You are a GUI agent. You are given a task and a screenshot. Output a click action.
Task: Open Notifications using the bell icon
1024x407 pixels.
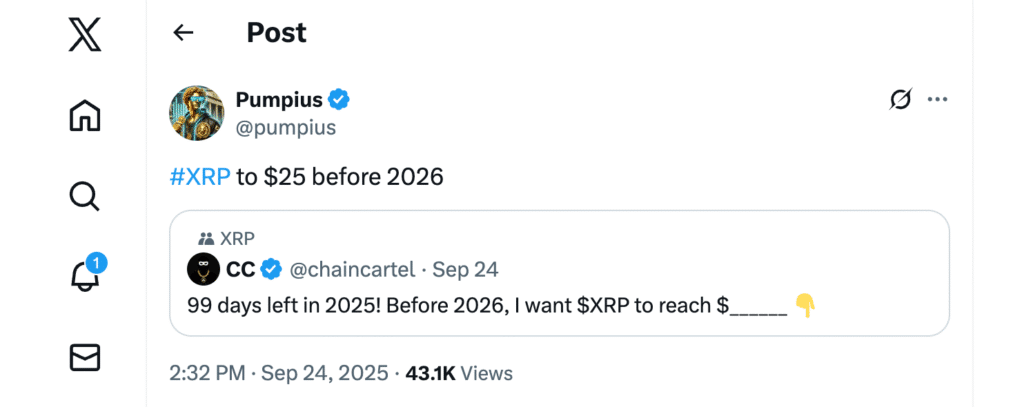(x=84, y=275)
